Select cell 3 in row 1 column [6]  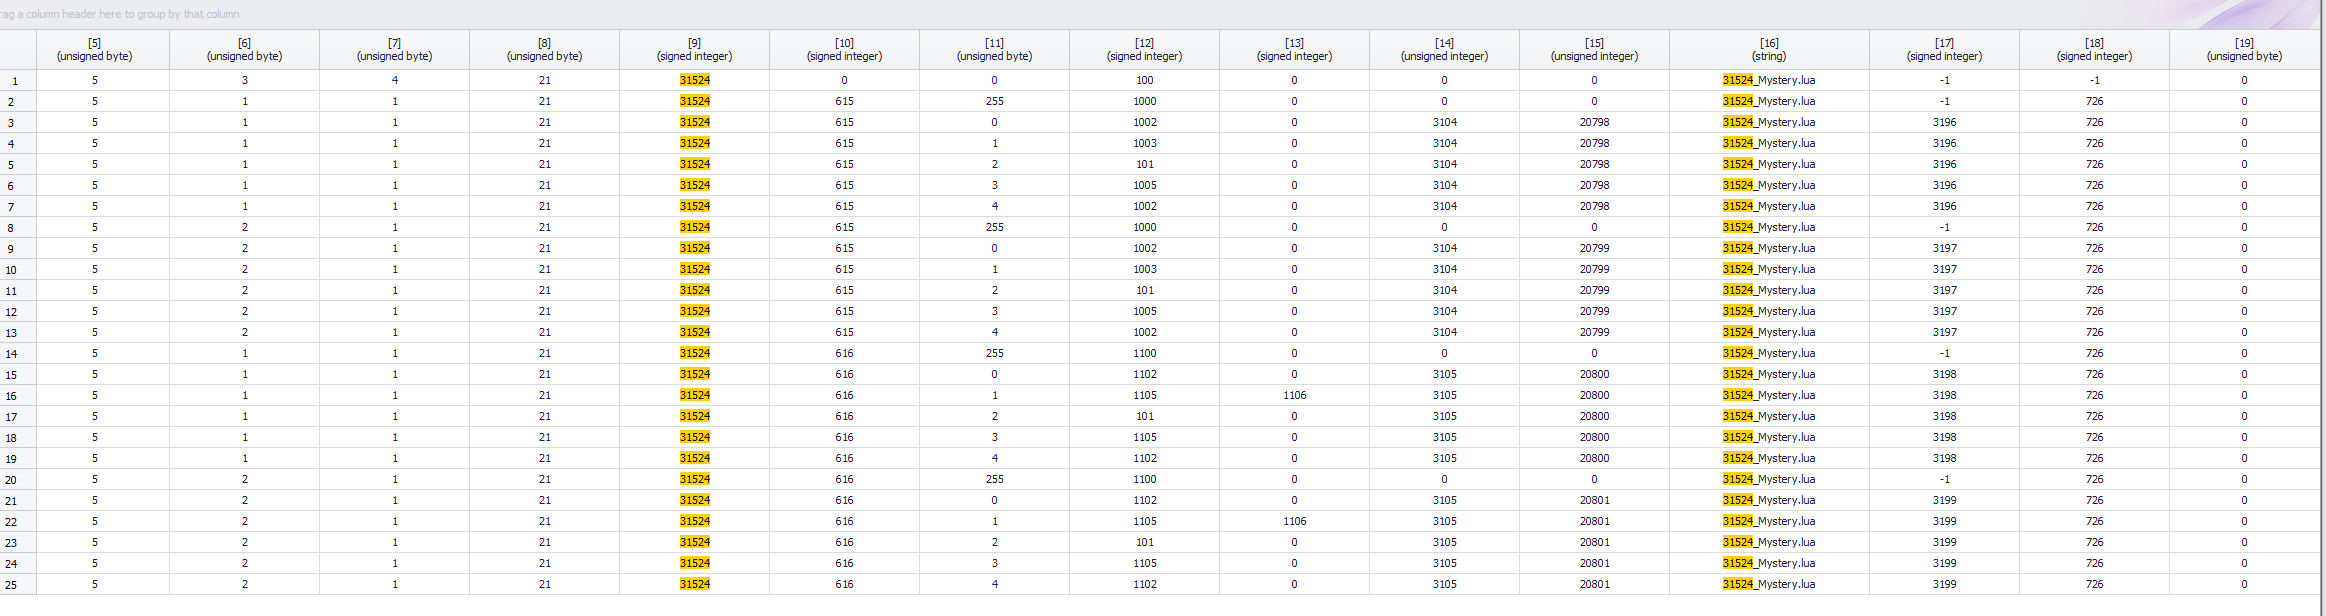[x=244, y=80]
